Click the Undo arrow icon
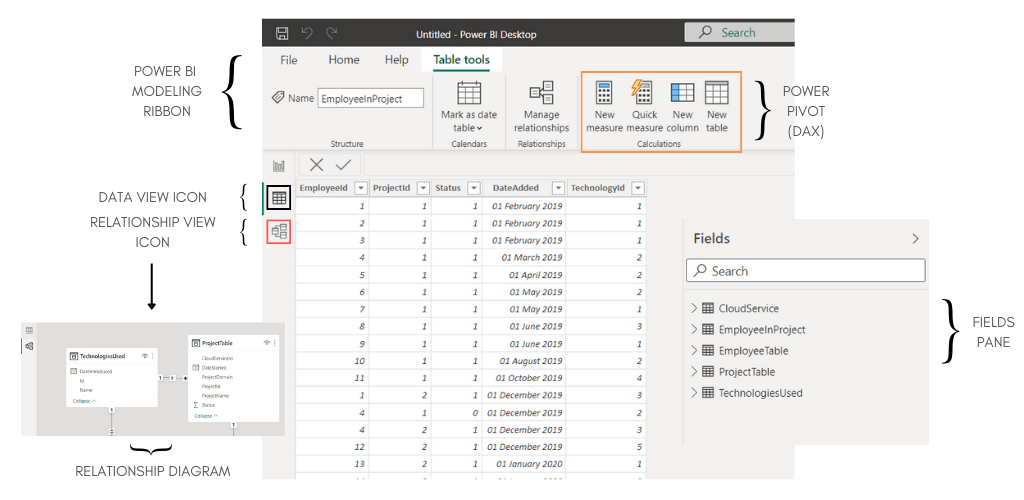1024x500 pixels. [307, 33]
